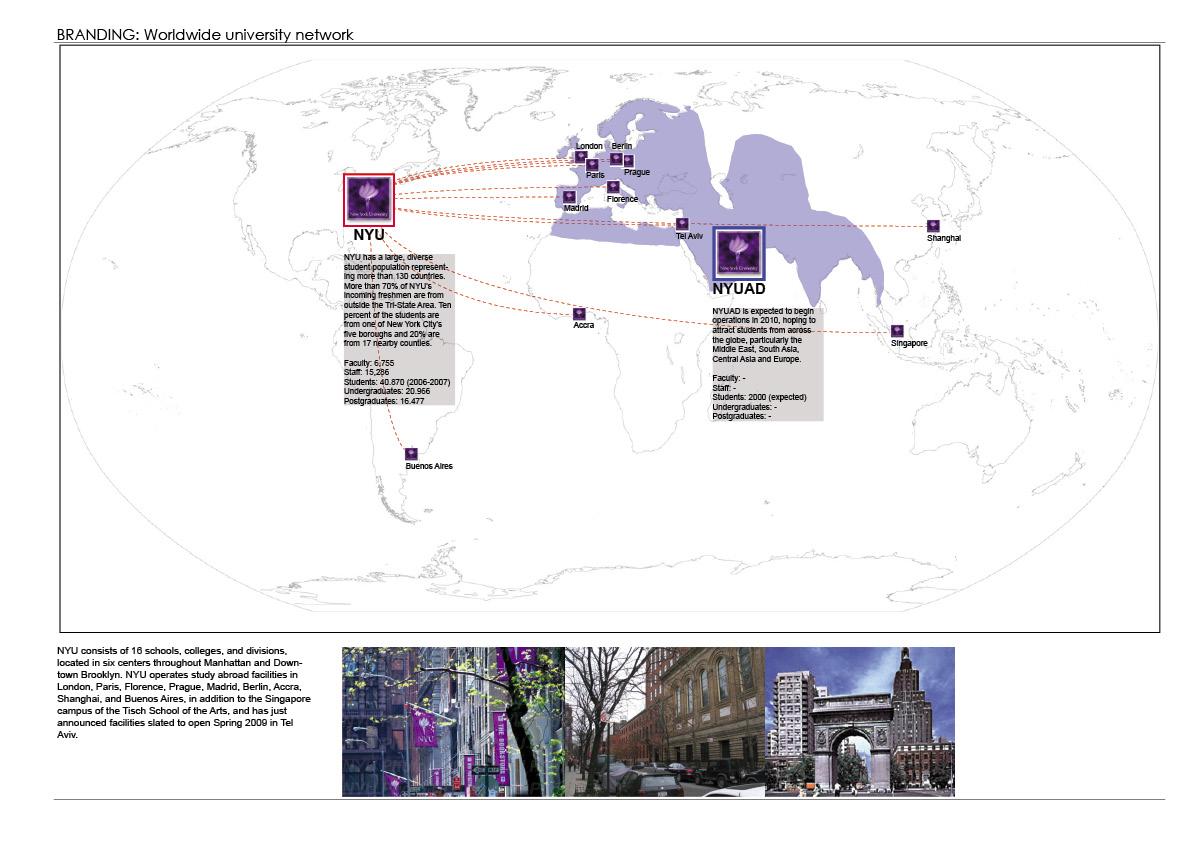The height and width of the screenshot is (841, 1190).
Task: Open the Washington Square Arch photo
Action: point(860,722)
